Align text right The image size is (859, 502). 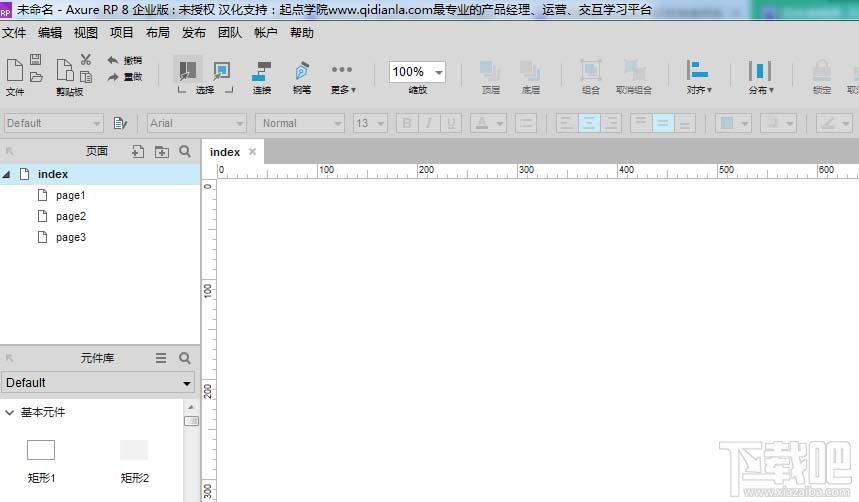click(611, 123)
